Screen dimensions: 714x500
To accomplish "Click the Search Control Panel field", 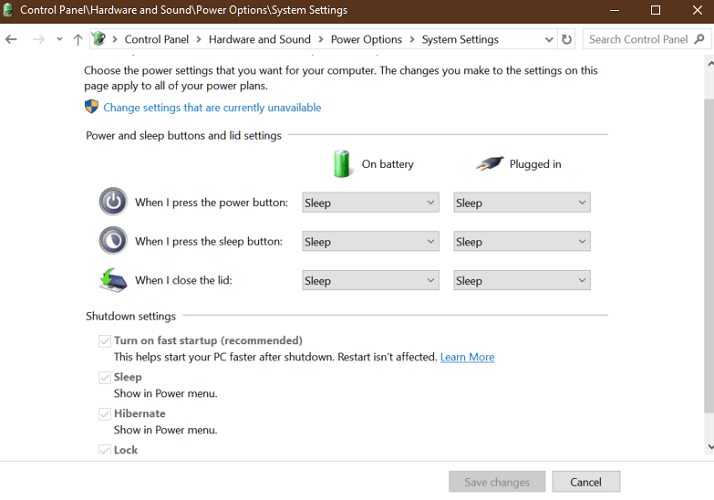I will [637, 39].
